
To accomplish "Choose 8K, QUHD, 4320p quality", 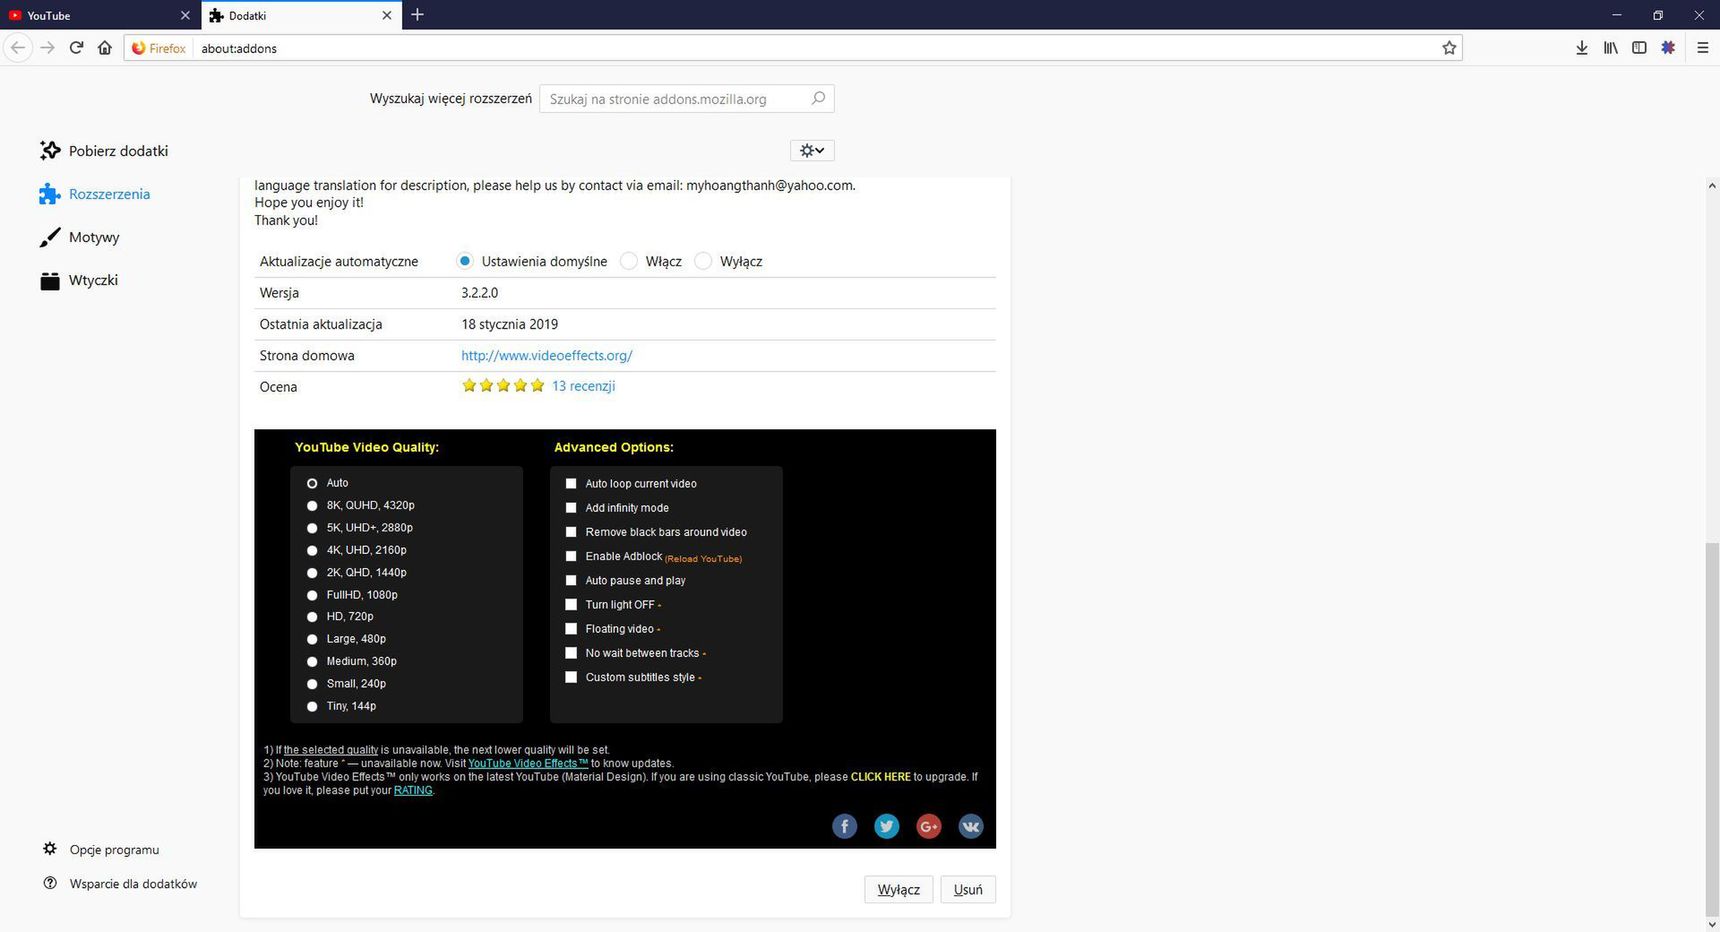I will [x=312, y=506].
